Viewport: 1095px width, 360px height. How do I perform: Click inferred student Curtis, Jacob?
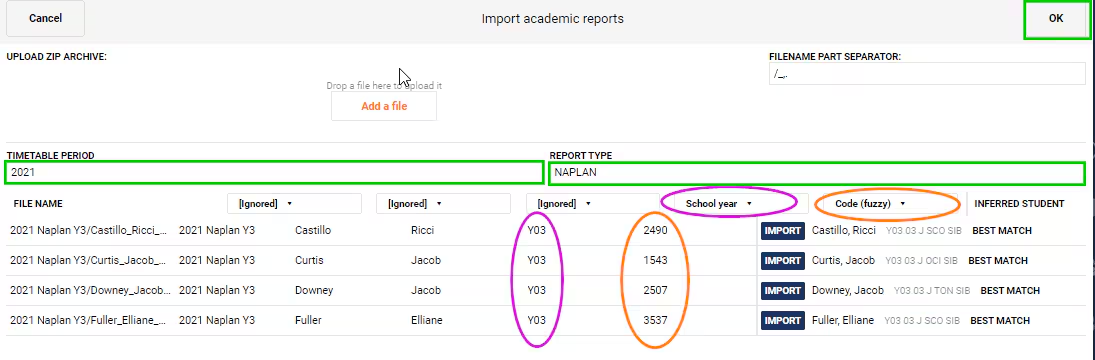point(843,261)
